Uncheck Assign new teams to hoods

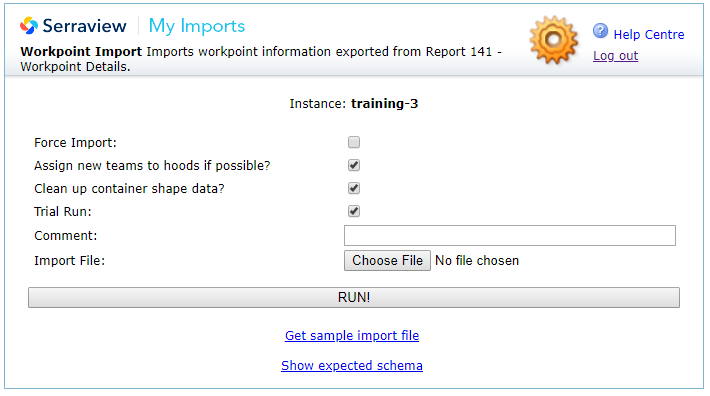coord(354,165)
